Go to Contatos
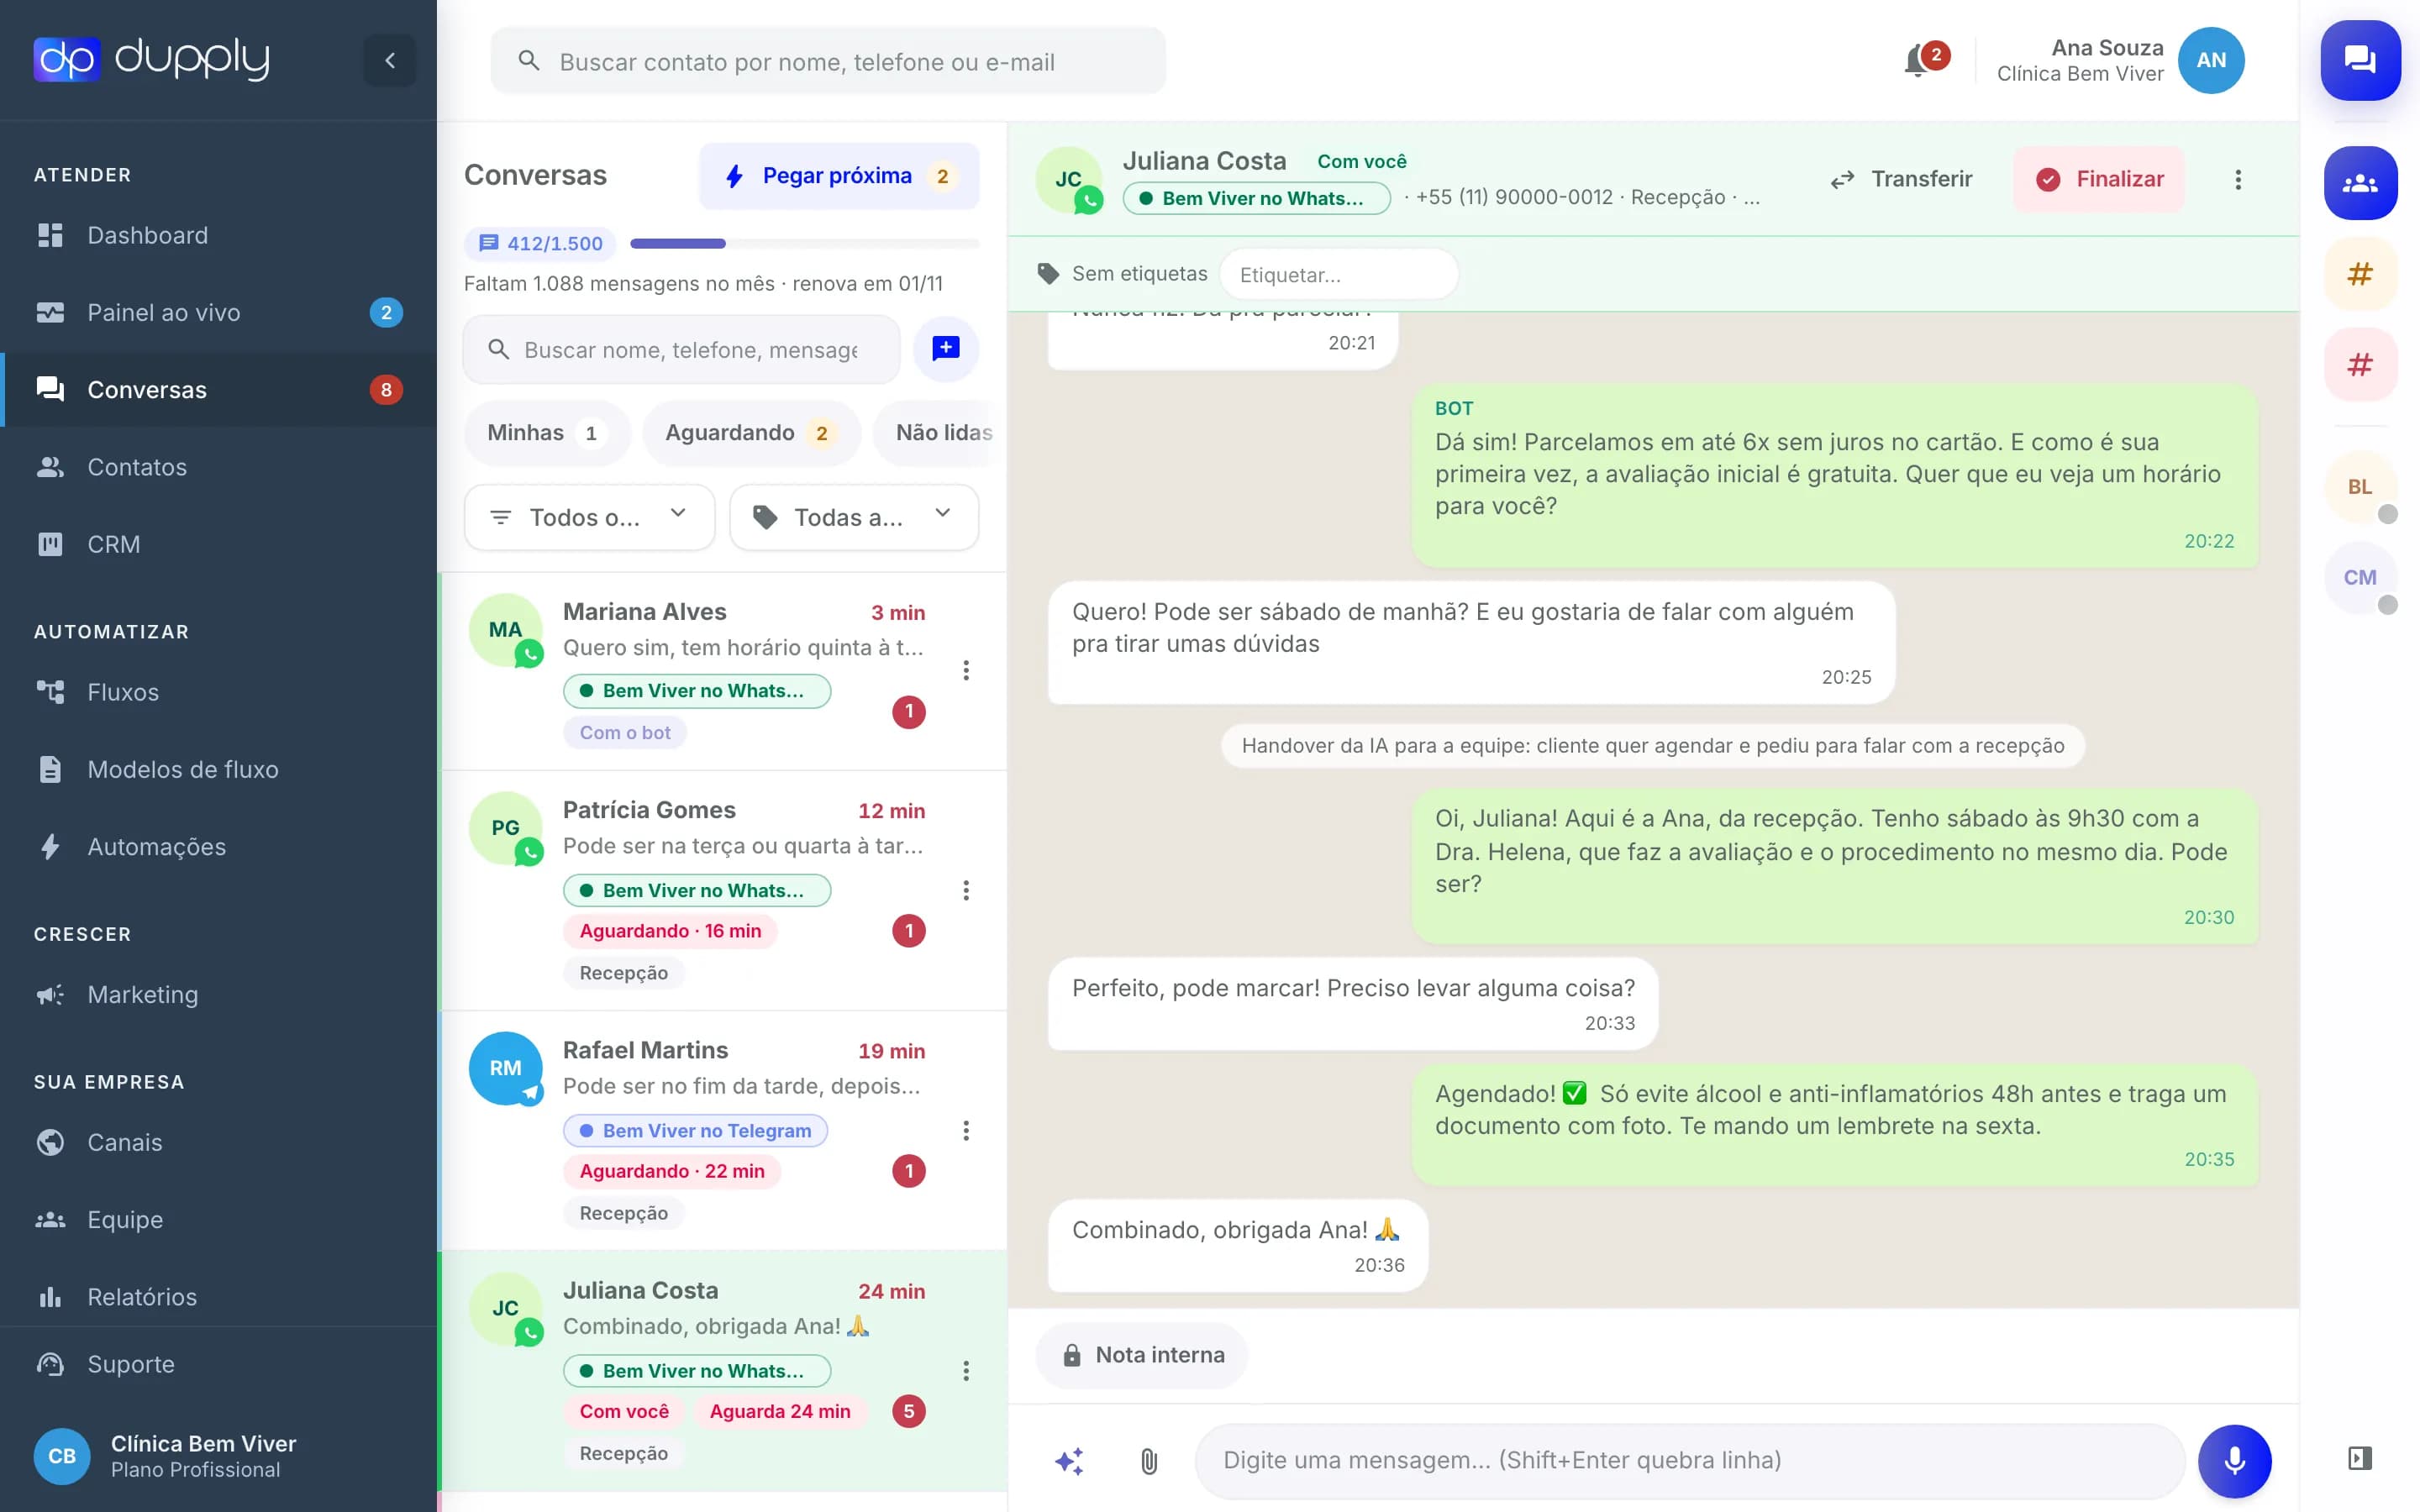 pos(218,467)
